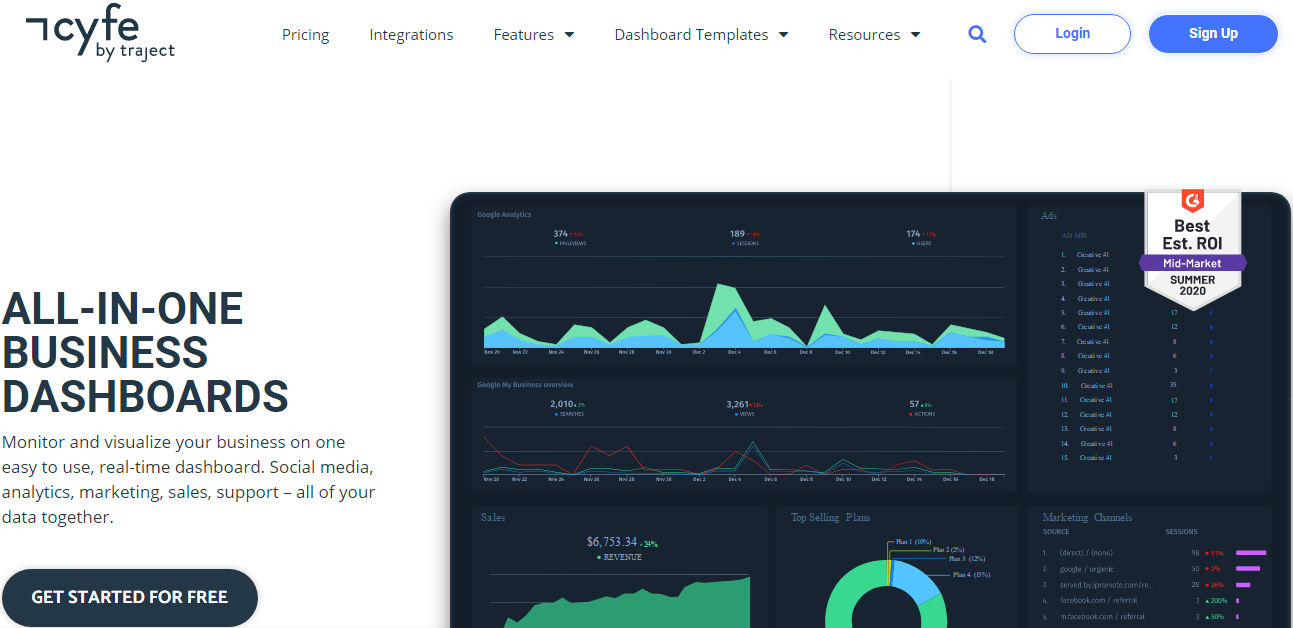Open the Dashboard Templates menu
The width and height of the screenshot is (1293, 628).
pos(701,34)
